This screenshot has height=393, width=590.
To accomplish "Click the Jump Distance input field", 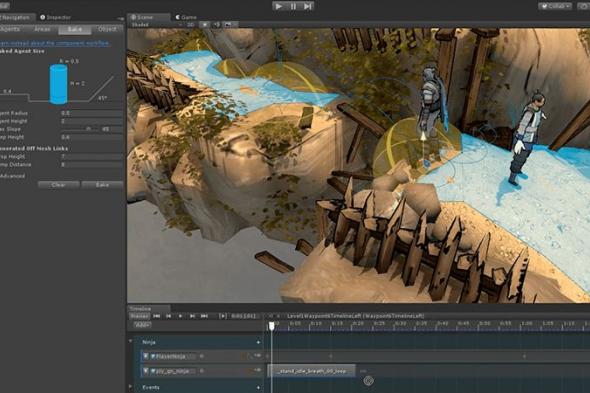I will click(x=92, y=165).
